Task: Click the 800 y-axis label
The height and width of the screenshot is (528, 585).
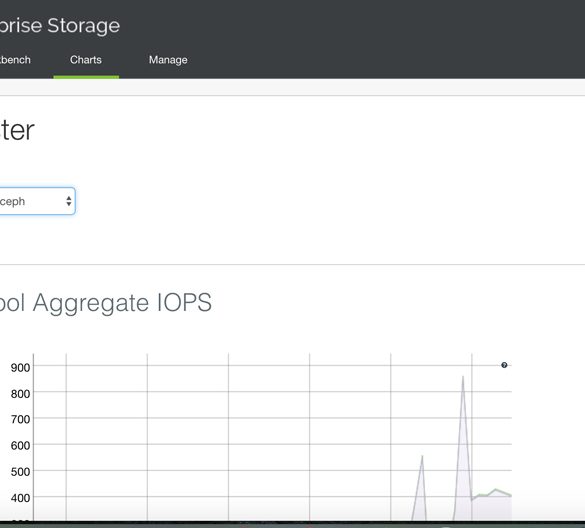Action: coord(20,394)
